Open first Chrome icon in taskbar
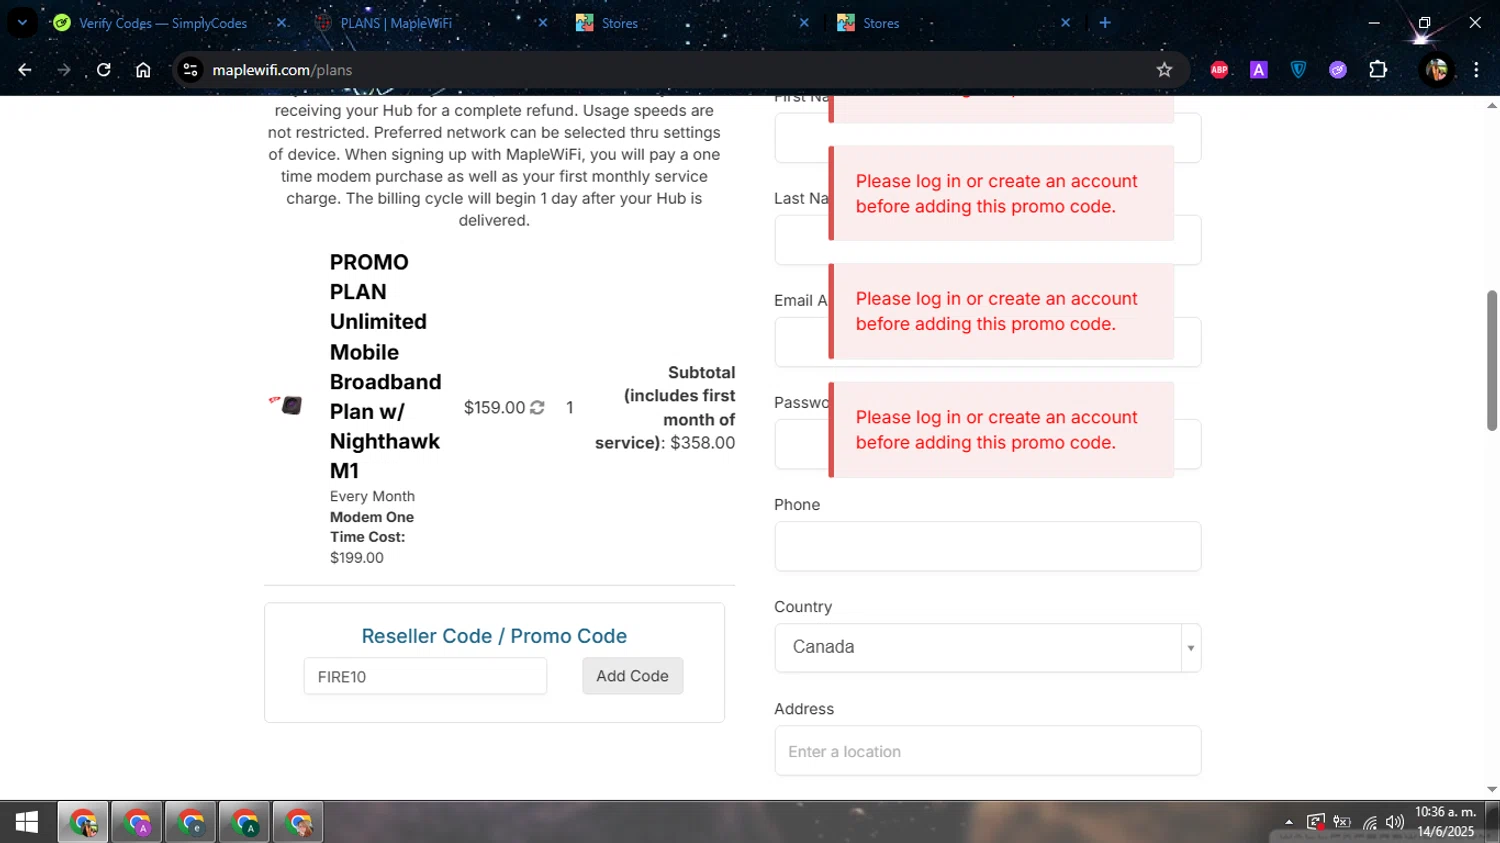Screen dimensions: 1500x843 click(83, 823)
